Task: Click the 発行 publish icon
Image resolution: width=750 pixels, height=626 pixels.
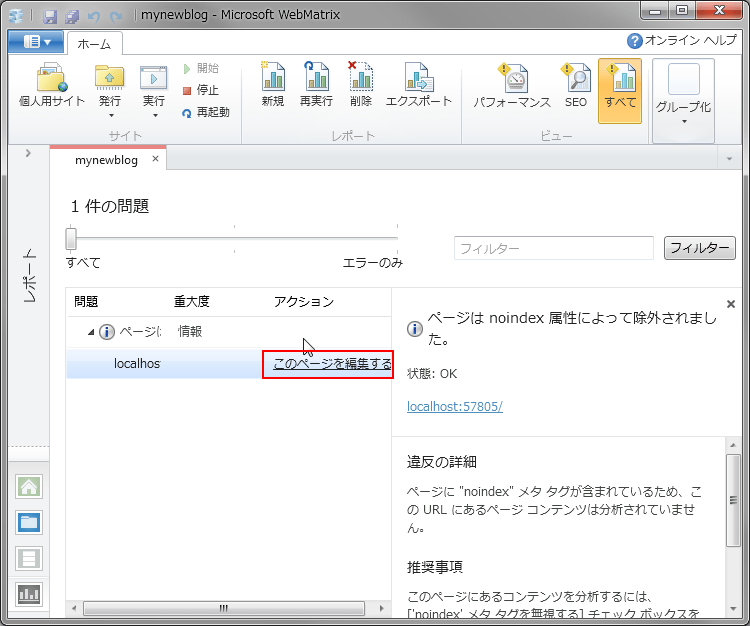Action: 110,77
